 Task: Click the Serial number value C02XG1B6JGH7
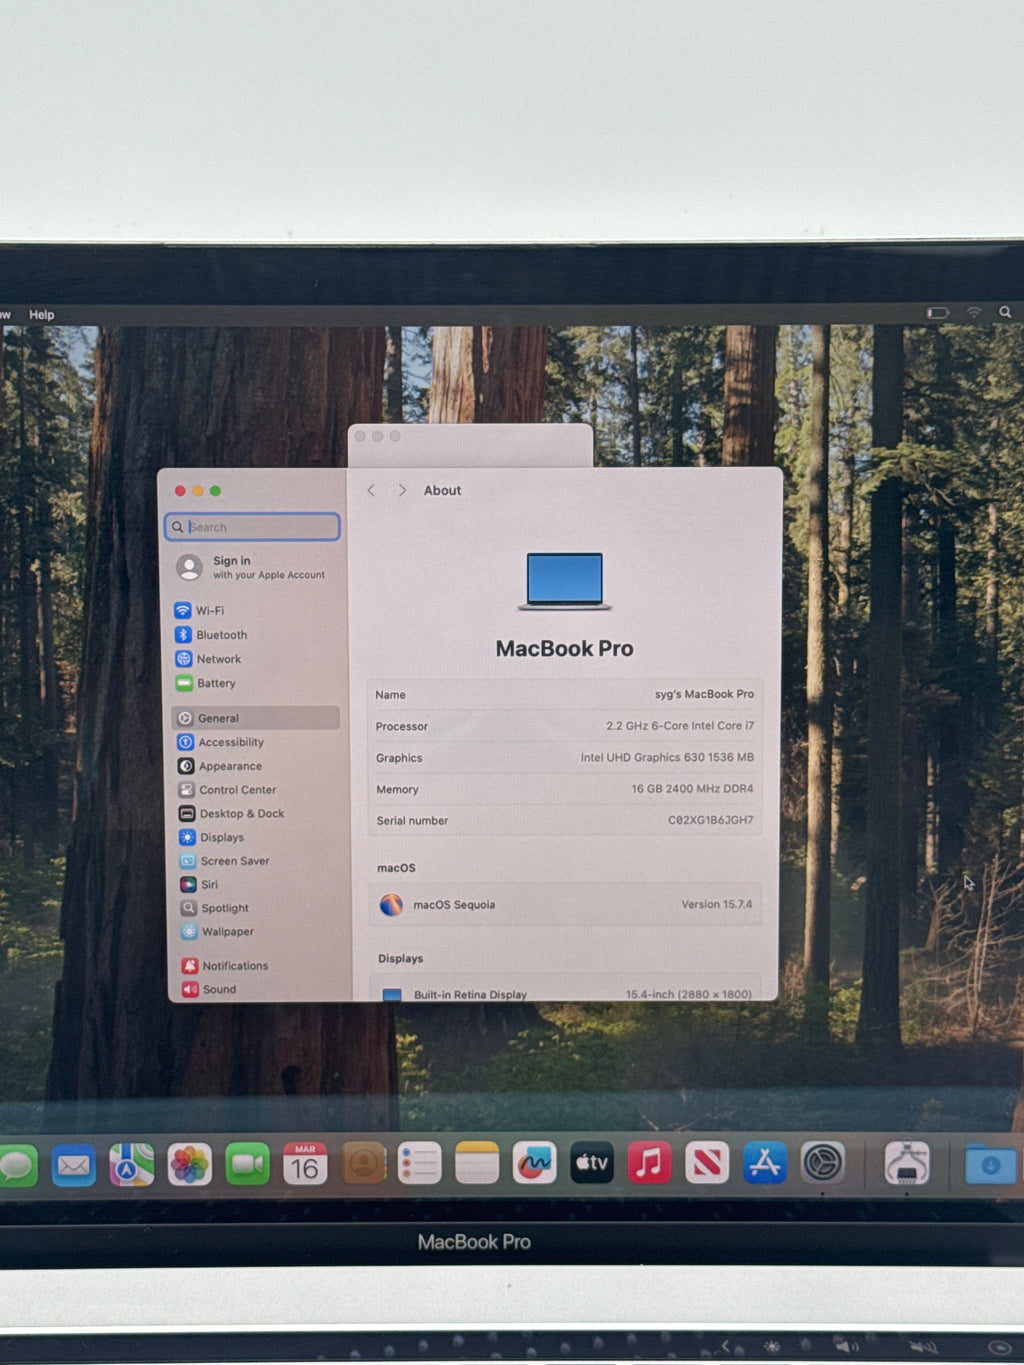(711, 820)
